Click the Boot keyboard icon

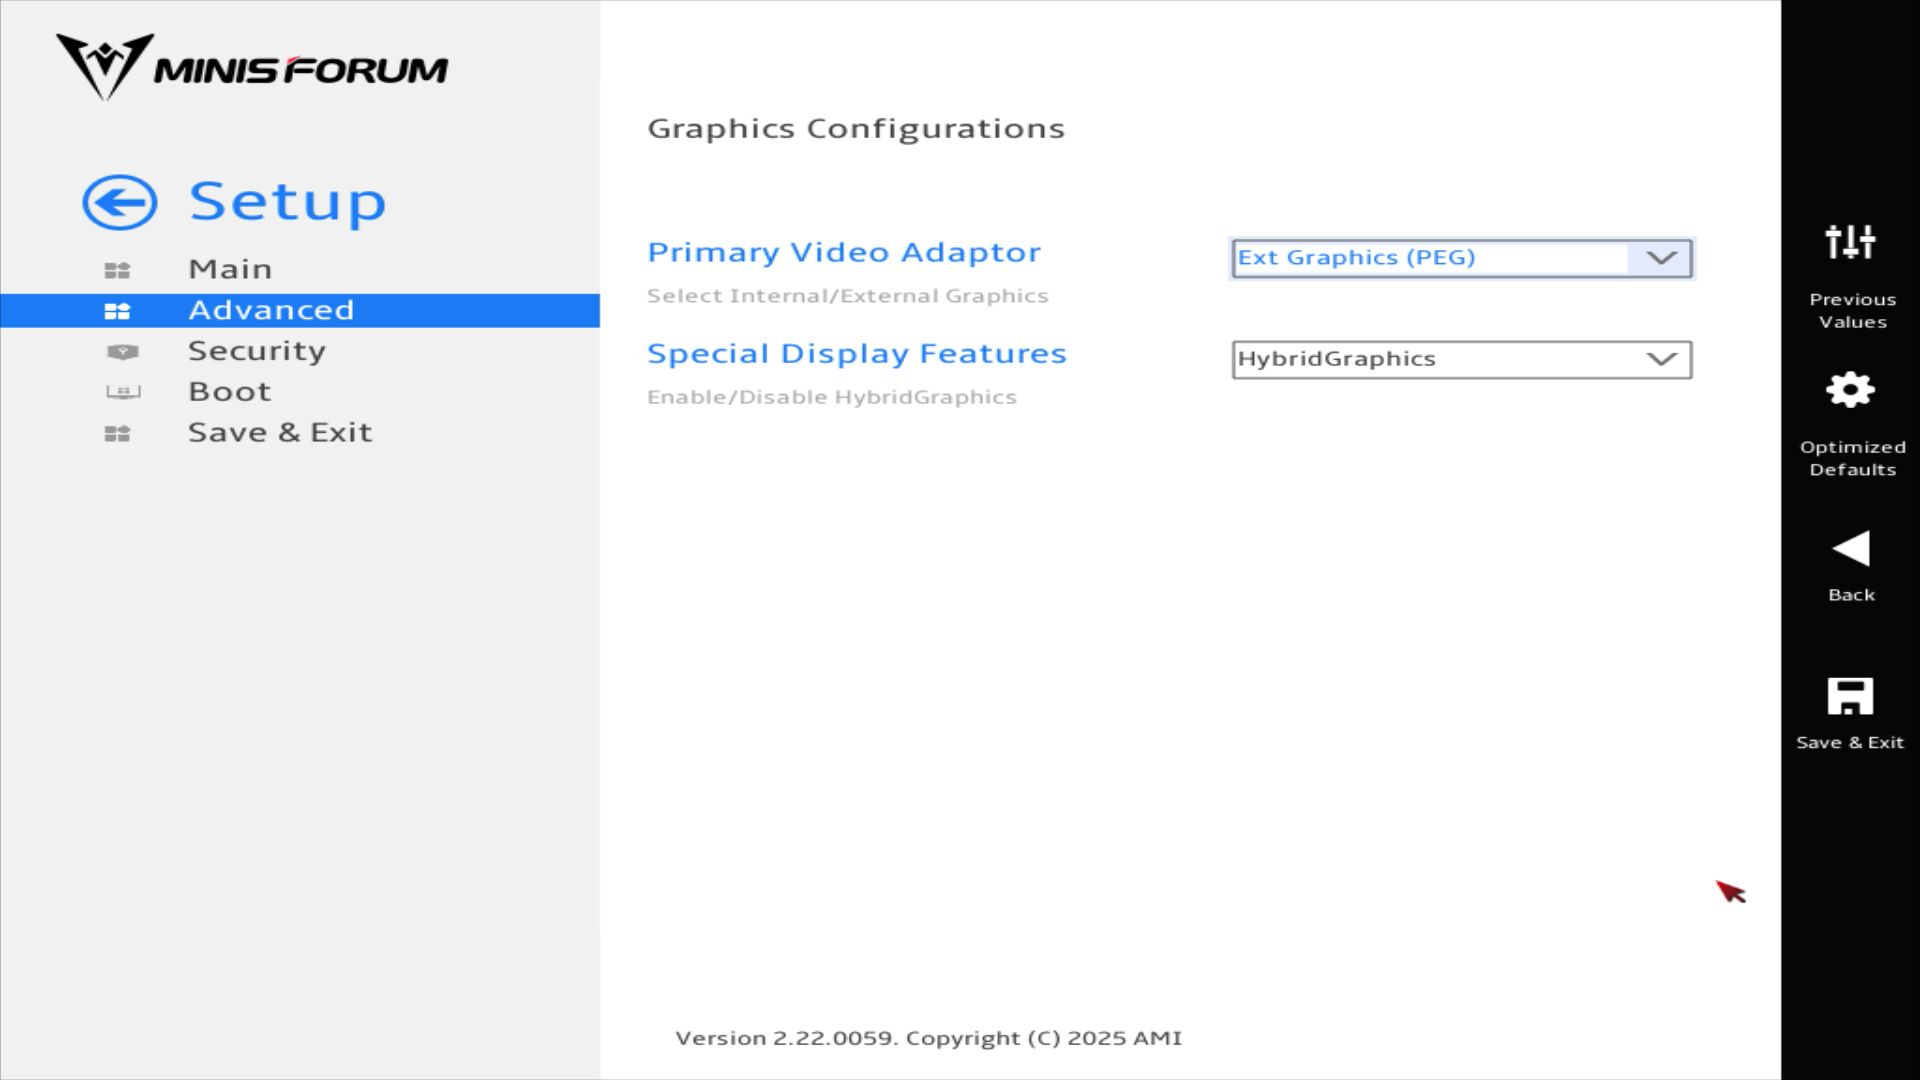click(x=123, y=392)
